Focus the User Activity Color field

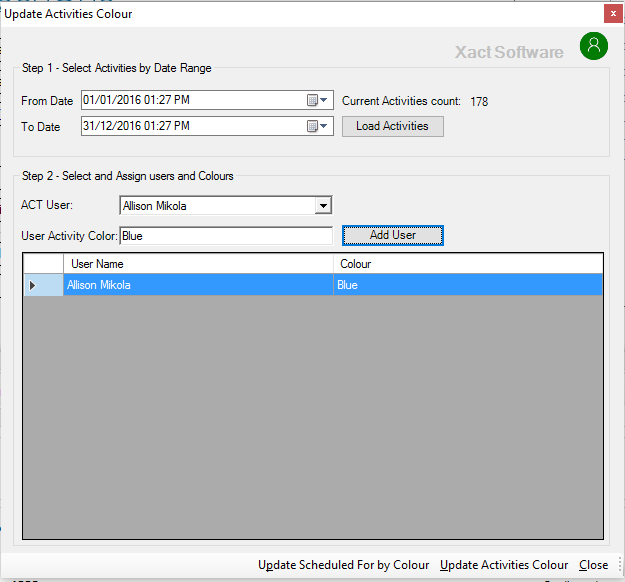226,236
